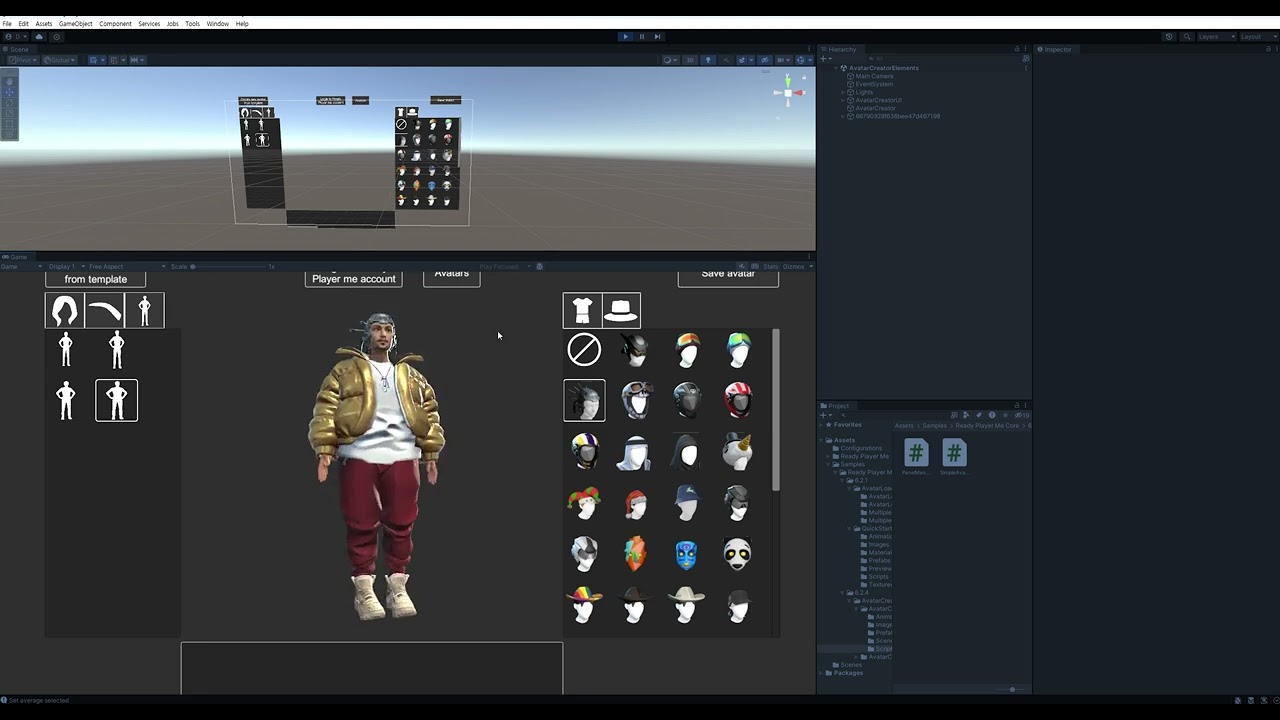Switch to the Hierarchy tab
The image size is (1280, 720).
point(839,49)
